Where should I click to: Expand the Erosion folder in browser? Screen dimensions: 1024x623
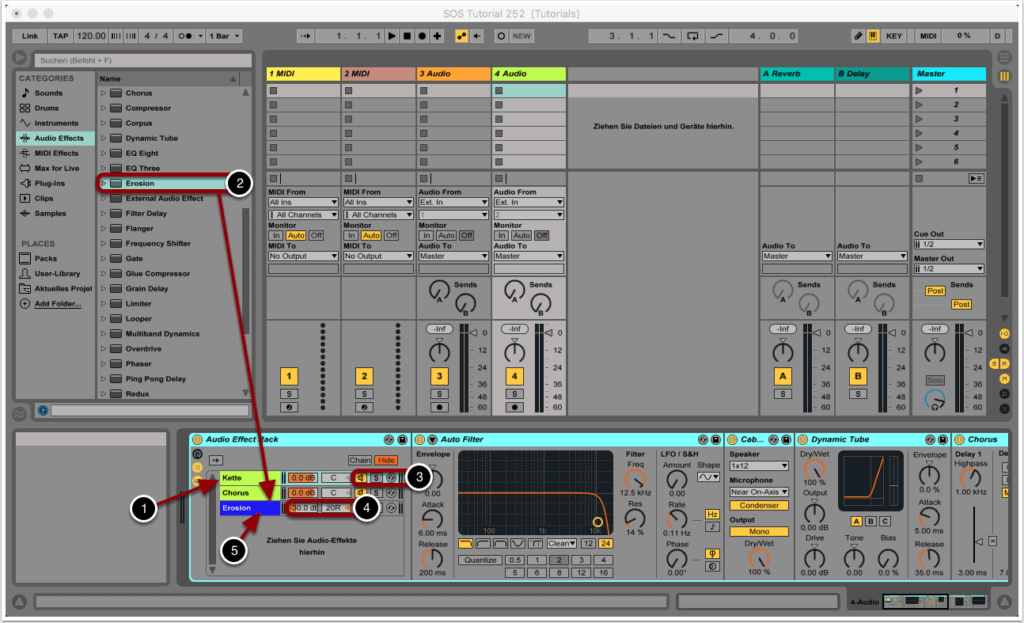103,184
